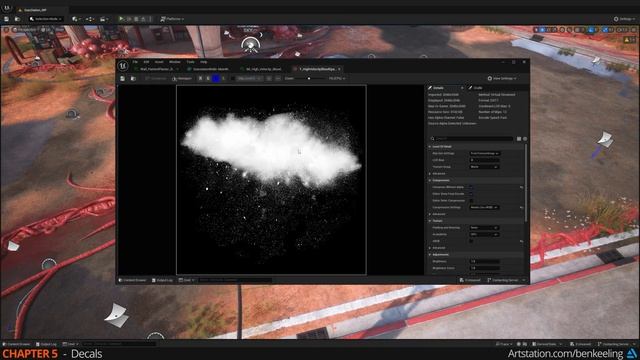Image resolution: width=640 pixels, height=360 pixels.
Task: Open the Window menu in texture editor
Action: pyautogui.click(x=175, y=62)
